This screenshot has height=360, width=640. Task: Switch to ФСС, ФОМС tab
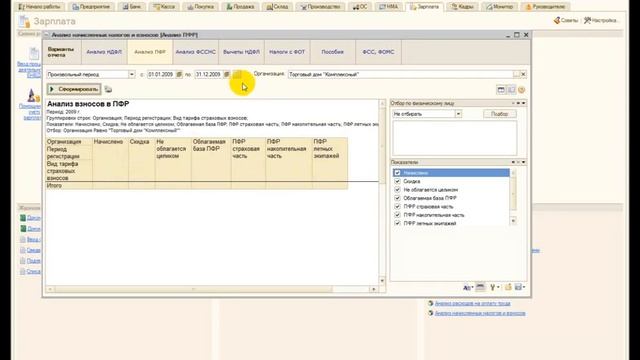378,52
